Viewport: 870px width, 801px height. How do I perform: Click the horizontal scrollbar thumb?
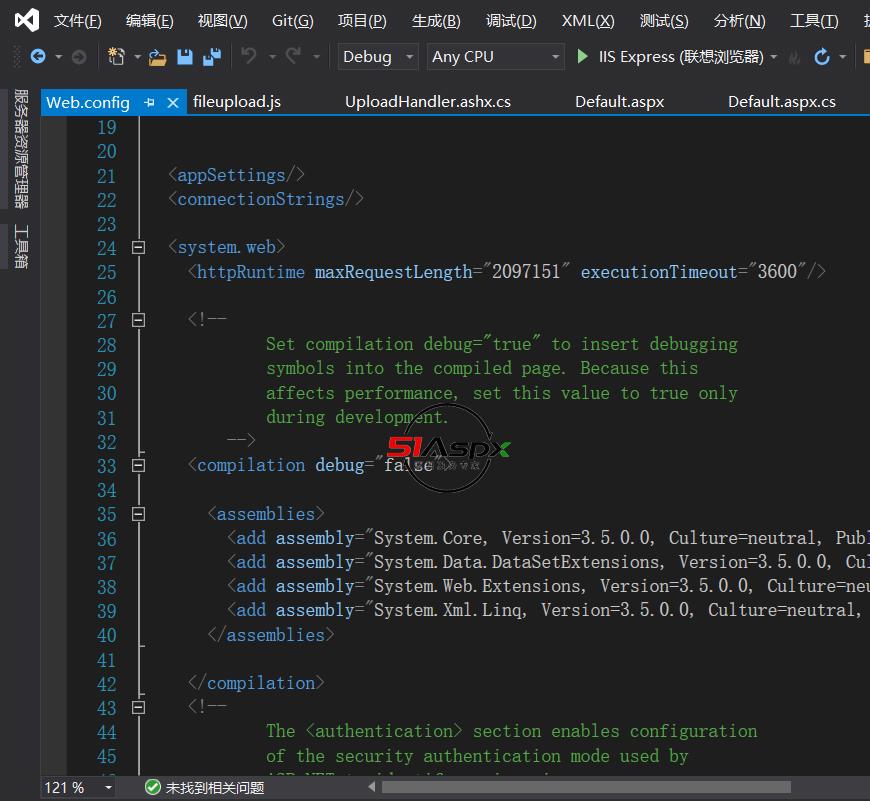pos(586,787)
